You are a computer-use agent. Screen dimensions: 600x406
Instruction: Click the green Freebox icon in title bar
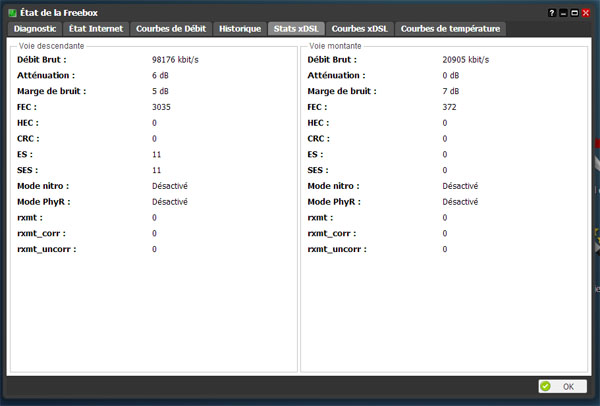pyautogui.click(x=13, y=13)
